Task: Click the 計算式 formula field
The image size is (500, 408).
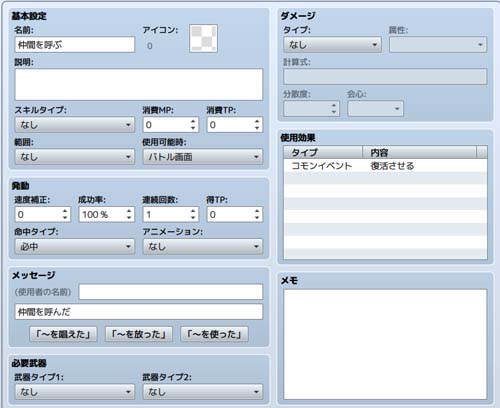Action: pos(385,77)
